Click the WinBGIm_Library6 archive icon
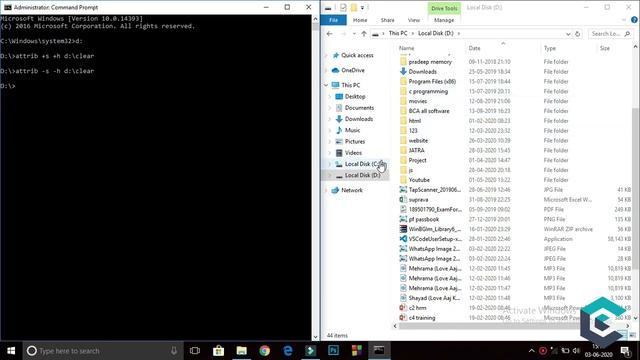The width and height of the screenshot is (640, 360). 403,229
